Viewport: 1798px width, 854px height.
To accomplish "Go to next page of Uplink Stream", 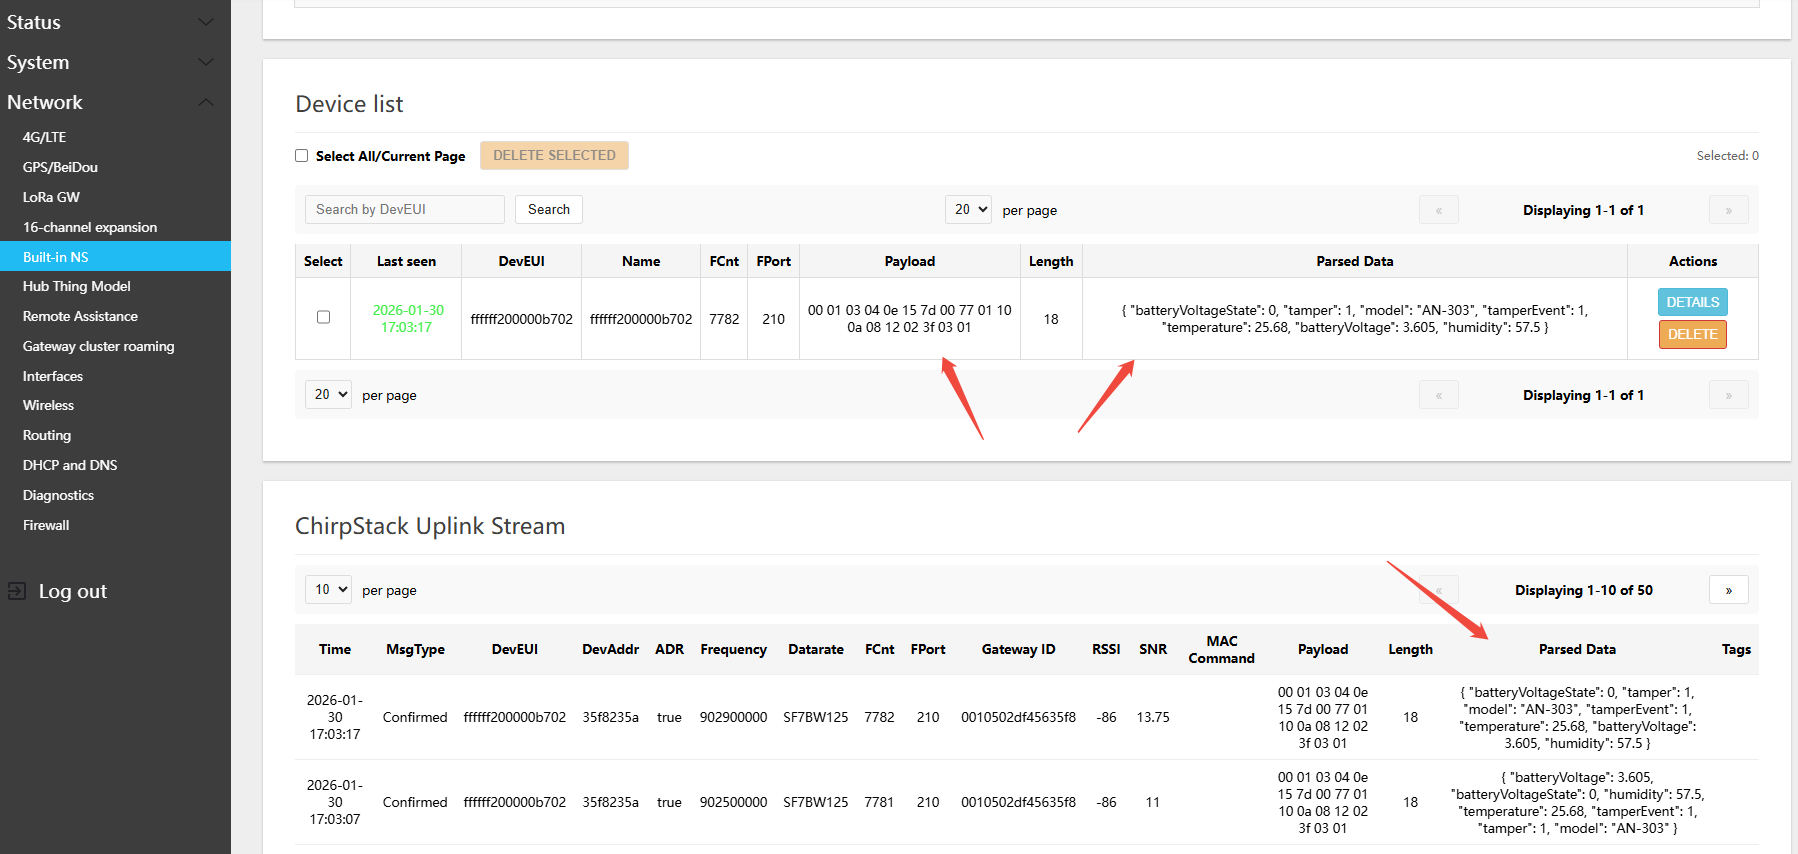I will (1728, 590).
